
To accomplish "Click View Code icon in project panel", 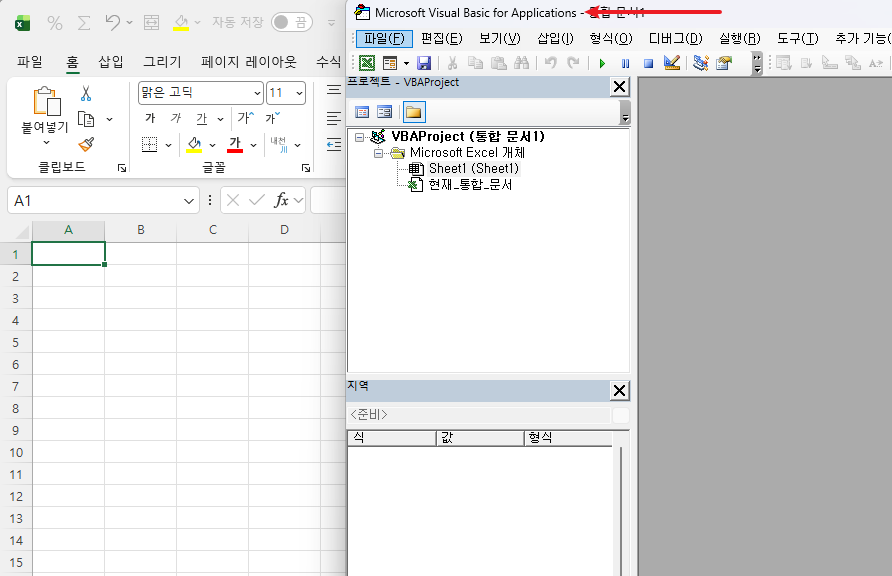I will coord(362,112).
